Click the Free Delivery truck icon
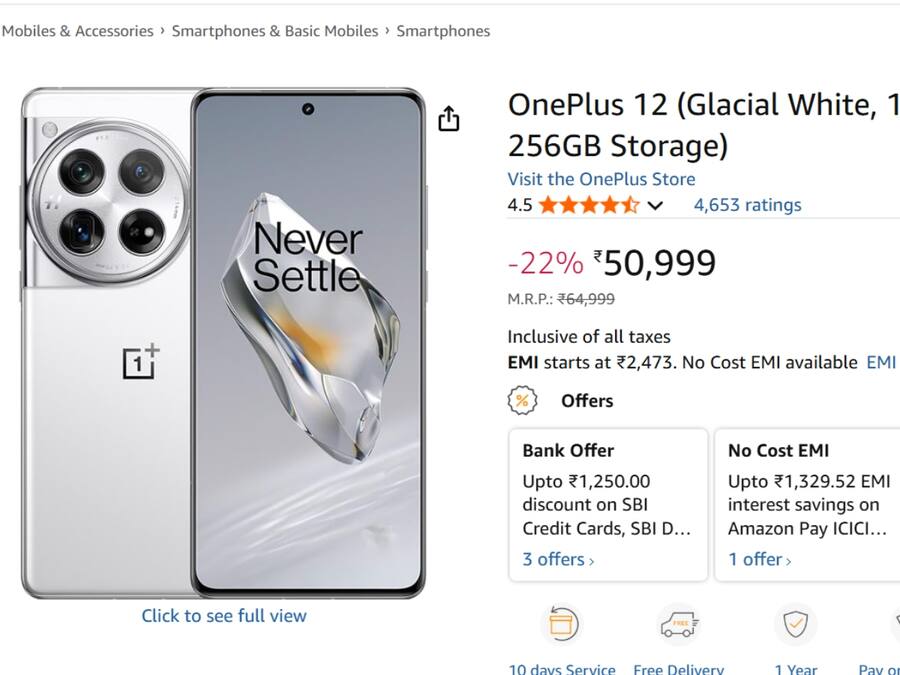Viewport: 900px width, 675px height. coord(679,625)
